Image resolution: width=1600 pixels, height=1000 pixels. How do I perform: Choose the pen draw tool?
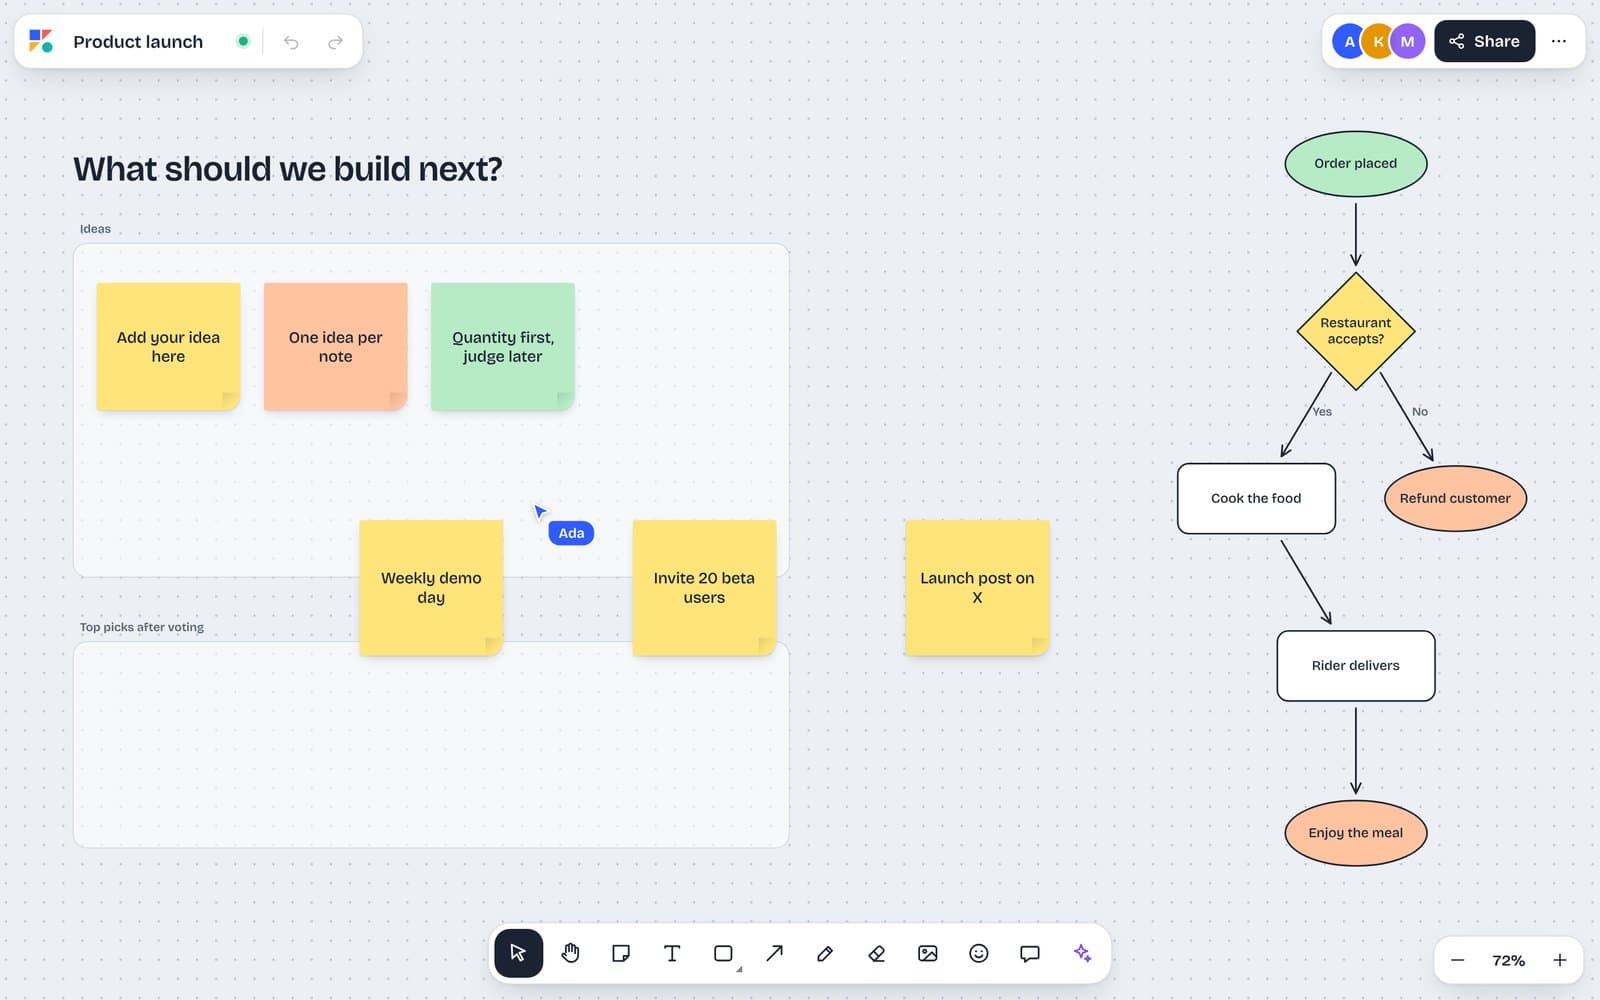pyautogui.click(x=825, y=953)
